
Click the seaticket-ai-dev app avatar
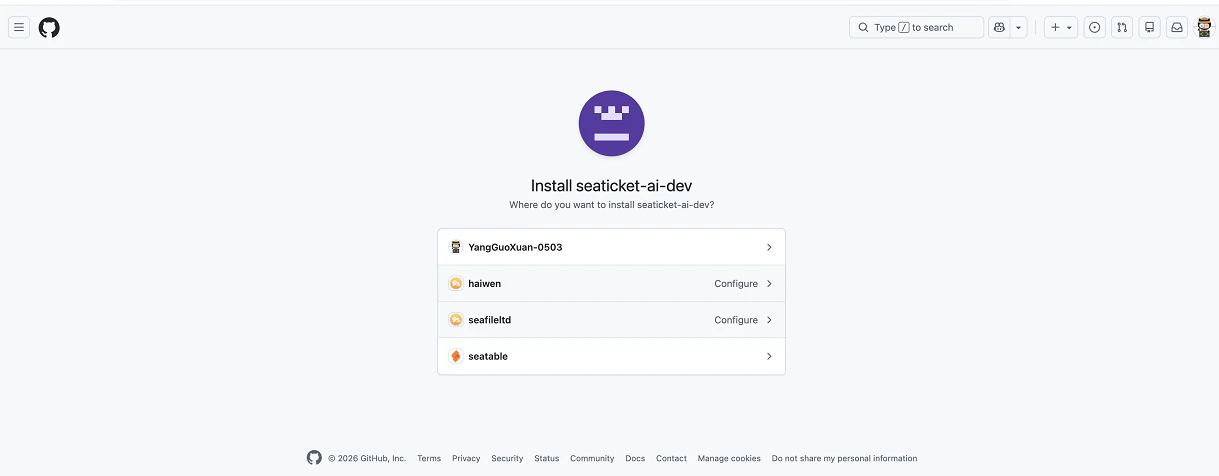[x=611, y=123]
